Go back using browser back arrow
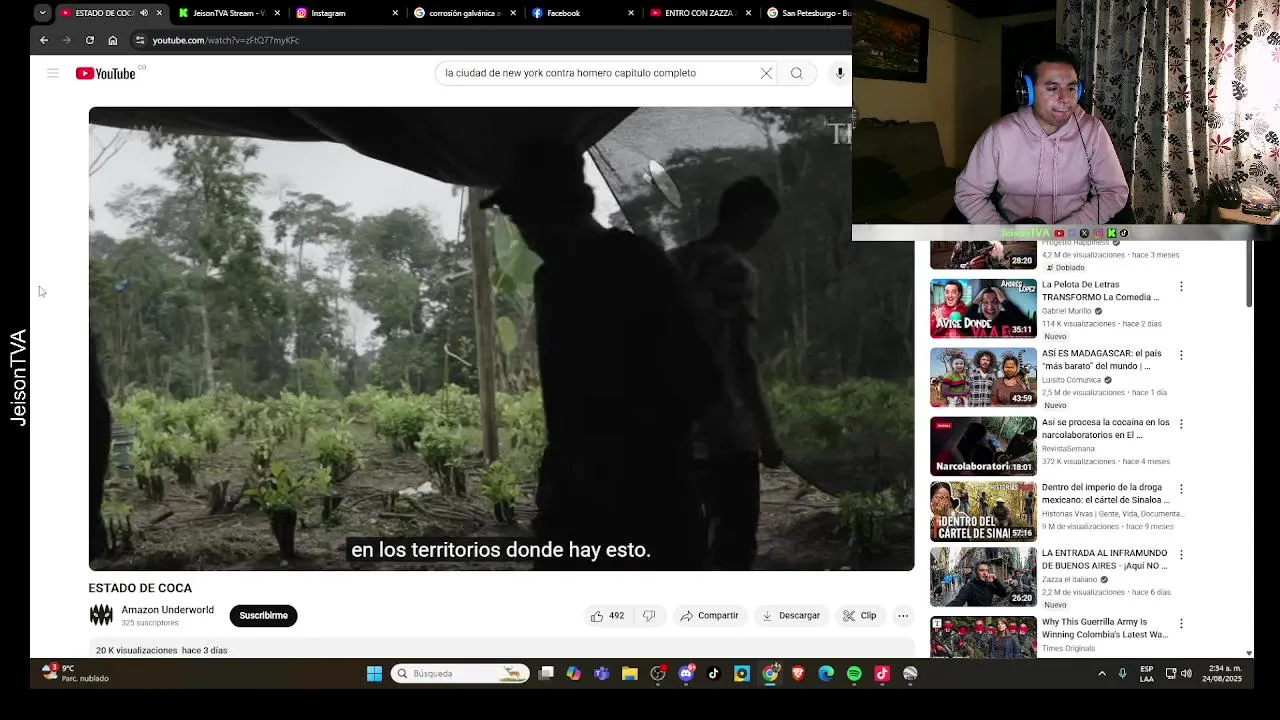The height and width of the screenshot is (720, 1280). point(44,40)
